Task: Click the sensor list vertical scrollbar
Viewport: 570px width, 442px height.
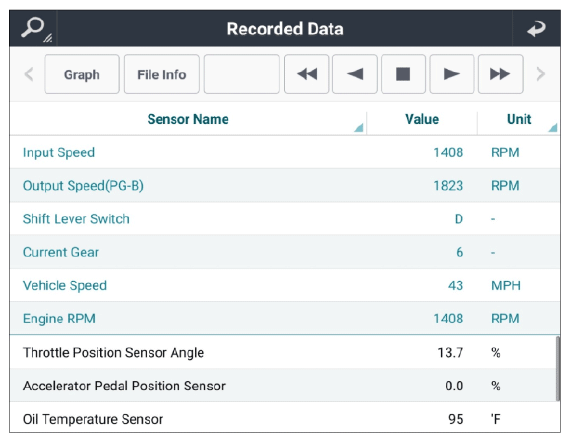Action: [x=558, y=369]
